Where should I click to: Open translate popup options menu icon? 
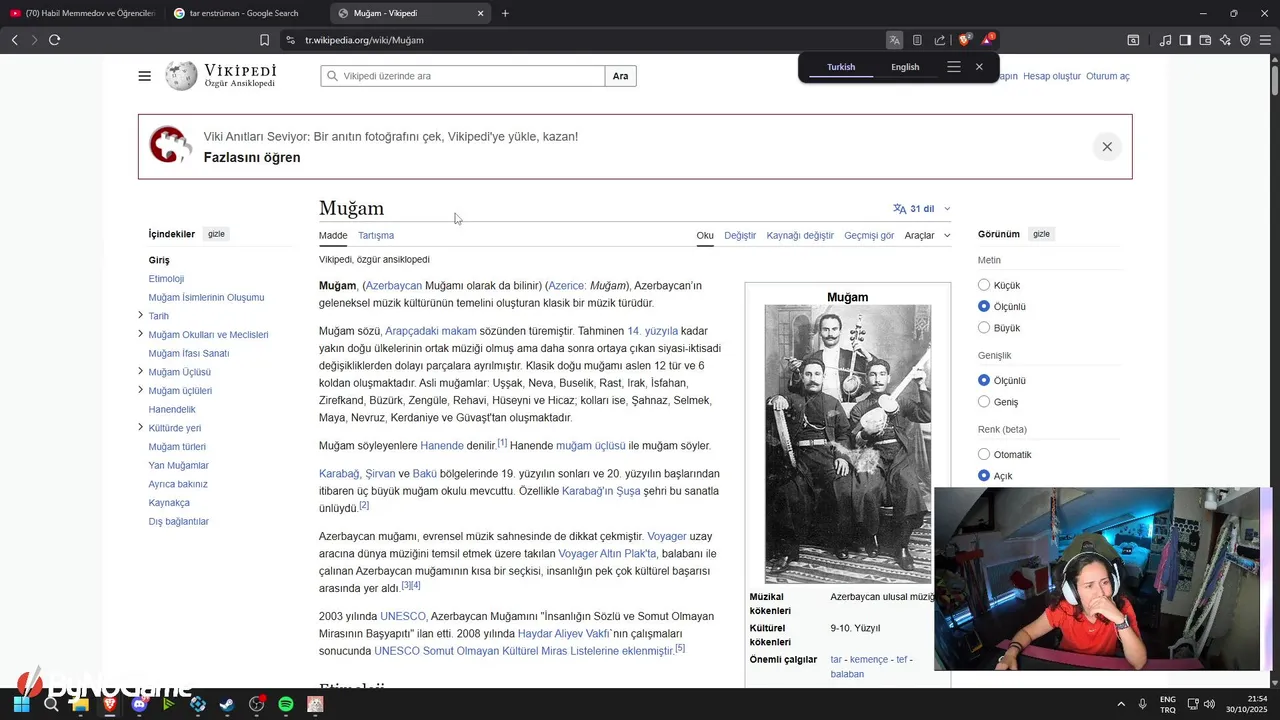[954, 67]
